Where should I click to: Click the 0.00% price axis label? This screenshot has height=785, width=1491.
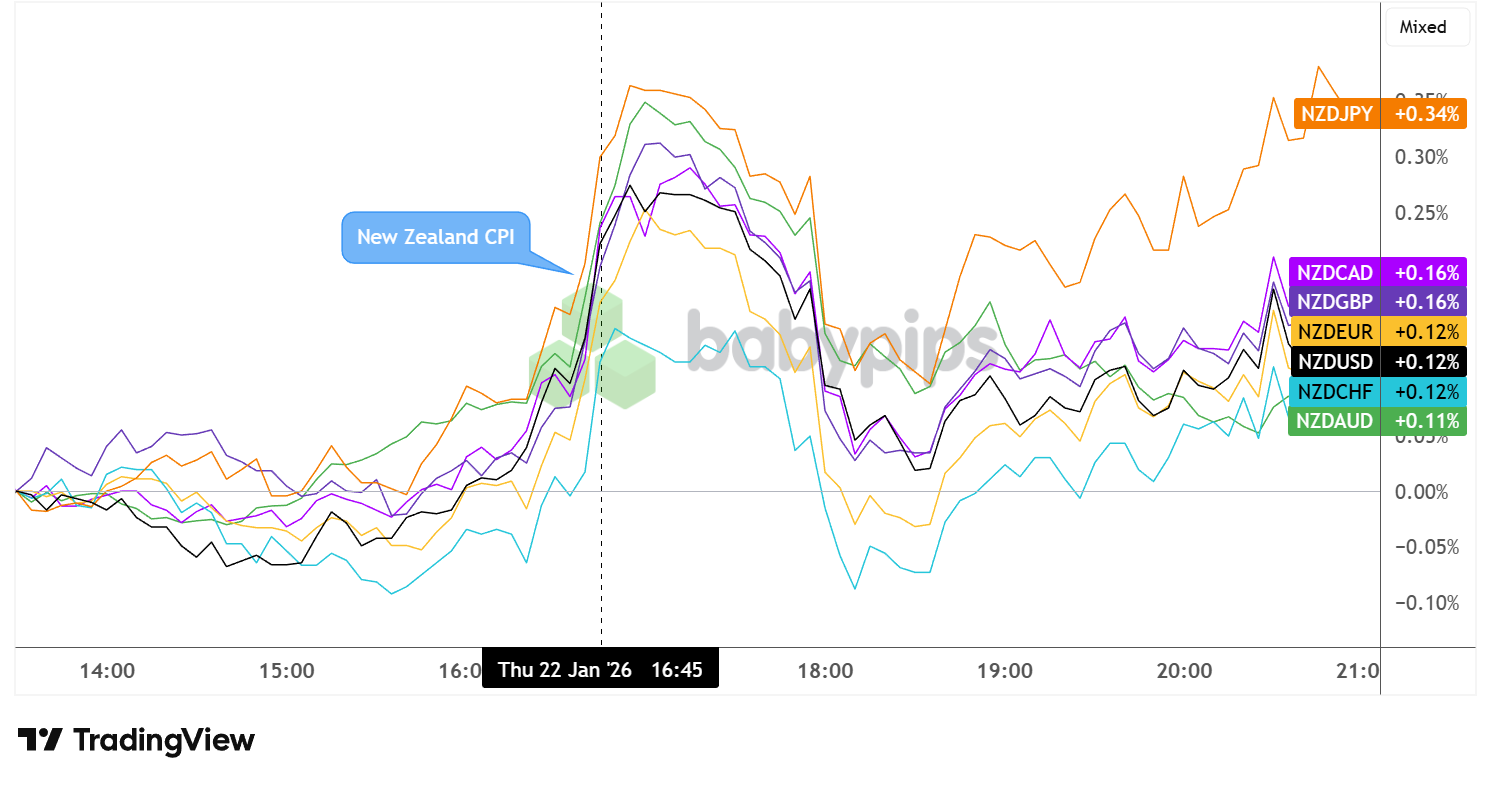(x=1422, y=491)
